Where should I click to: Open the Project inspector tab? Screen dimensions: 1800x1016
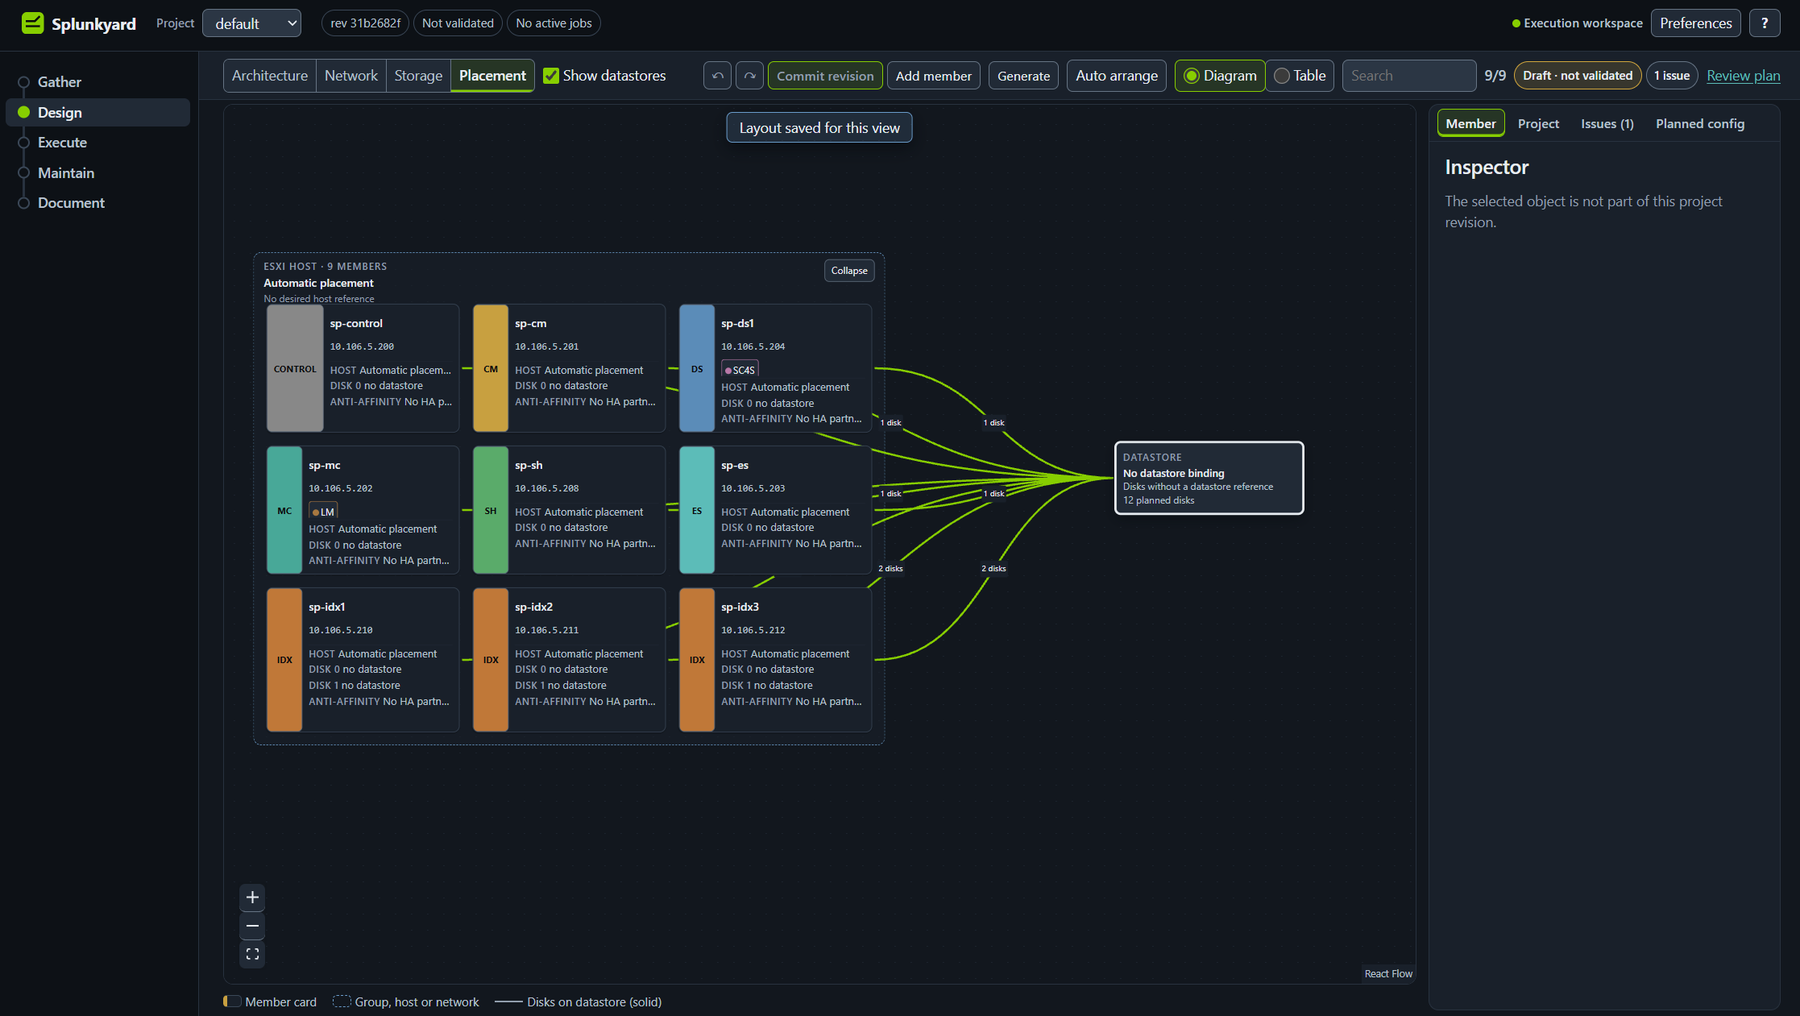tap(1538, 124)
